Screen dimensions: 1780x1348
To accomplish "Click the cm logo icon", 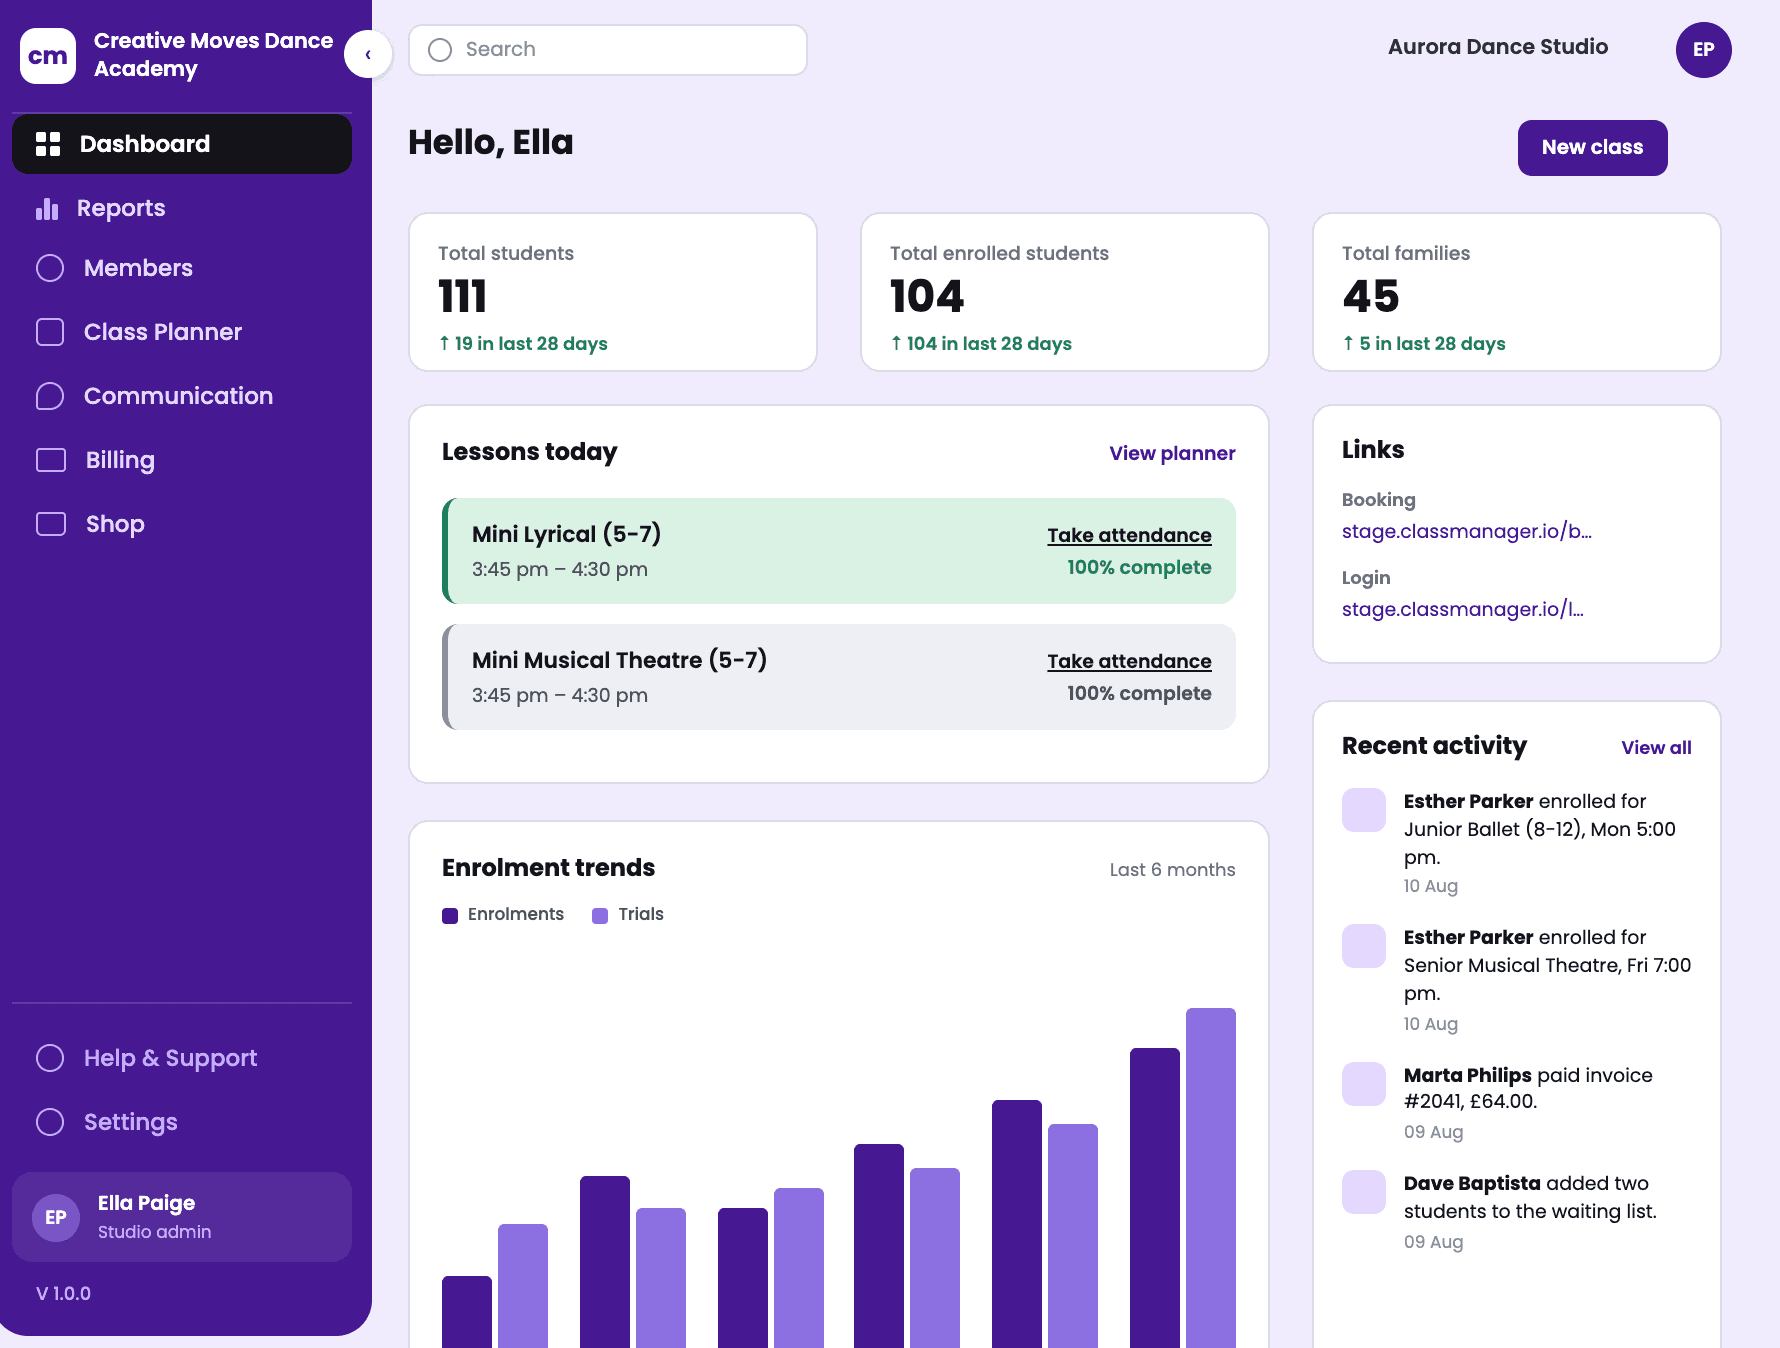I will point(48,56).
